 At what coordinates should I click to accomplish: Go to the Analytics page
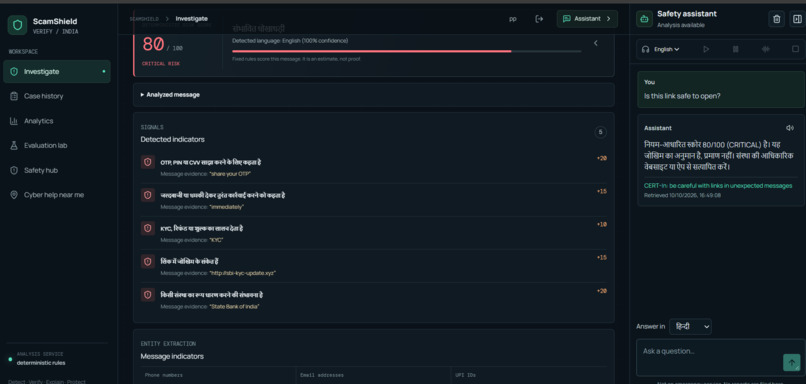coord(57,121)
